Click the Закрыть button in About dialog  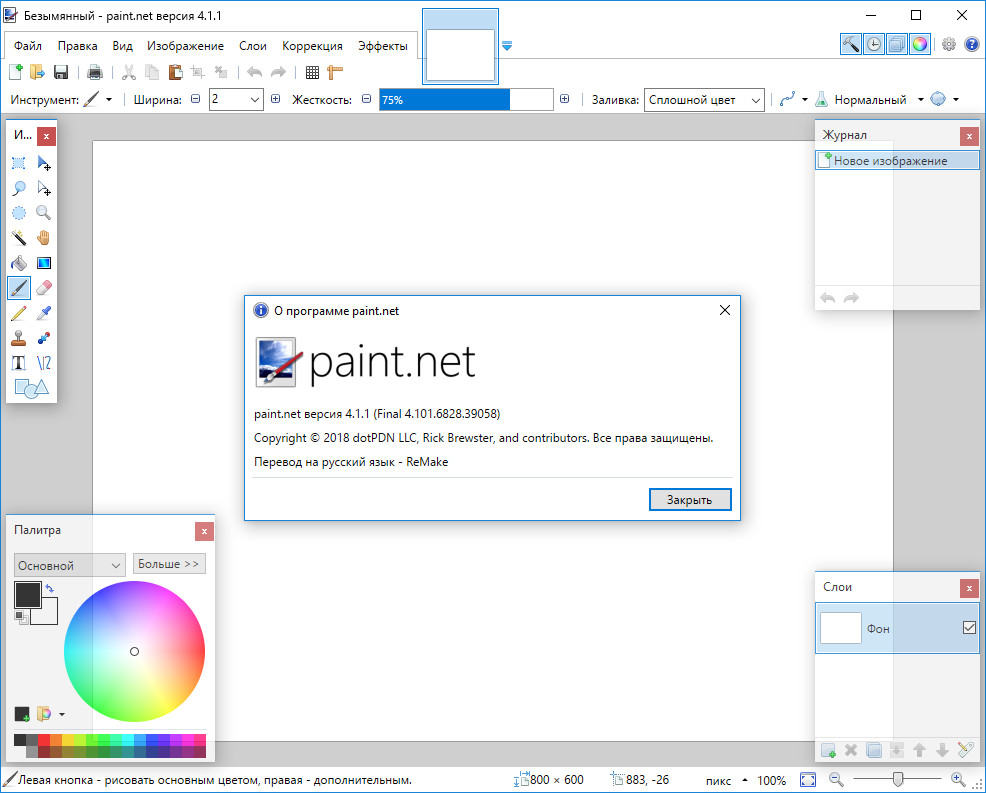tap(690, 499)
